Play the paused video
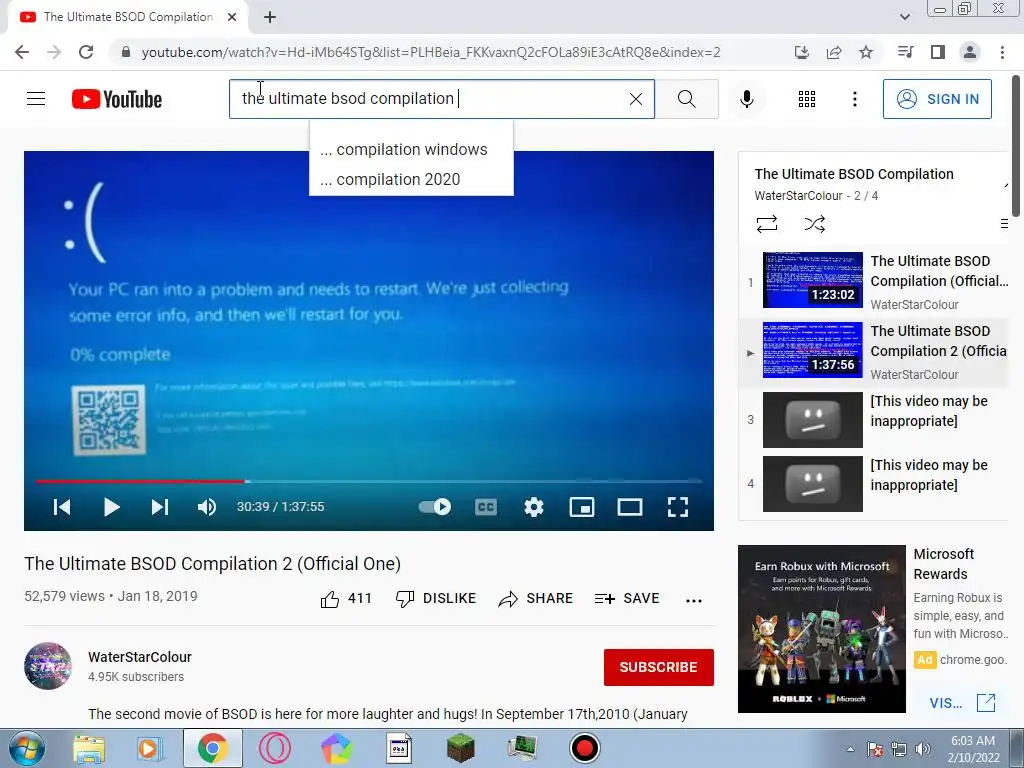Viewport: 1024px width, 768px height. (x=111, y=507)
